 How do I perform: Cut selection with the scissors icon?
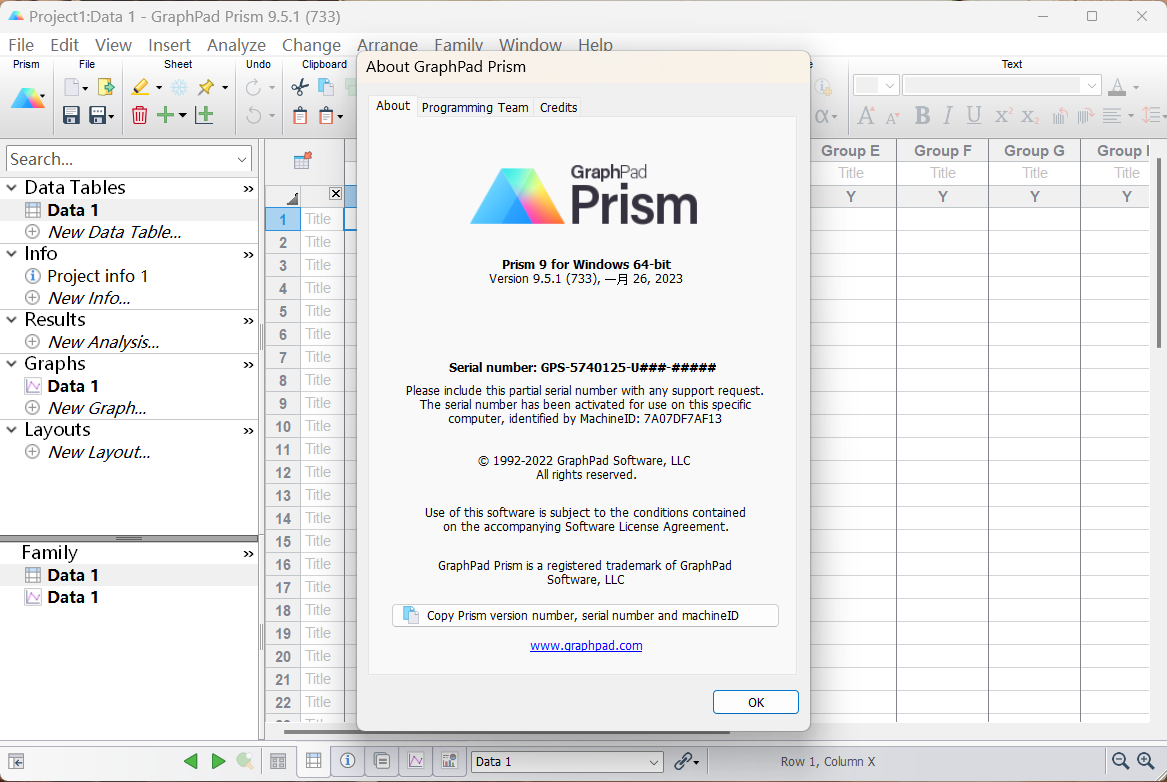300,87
